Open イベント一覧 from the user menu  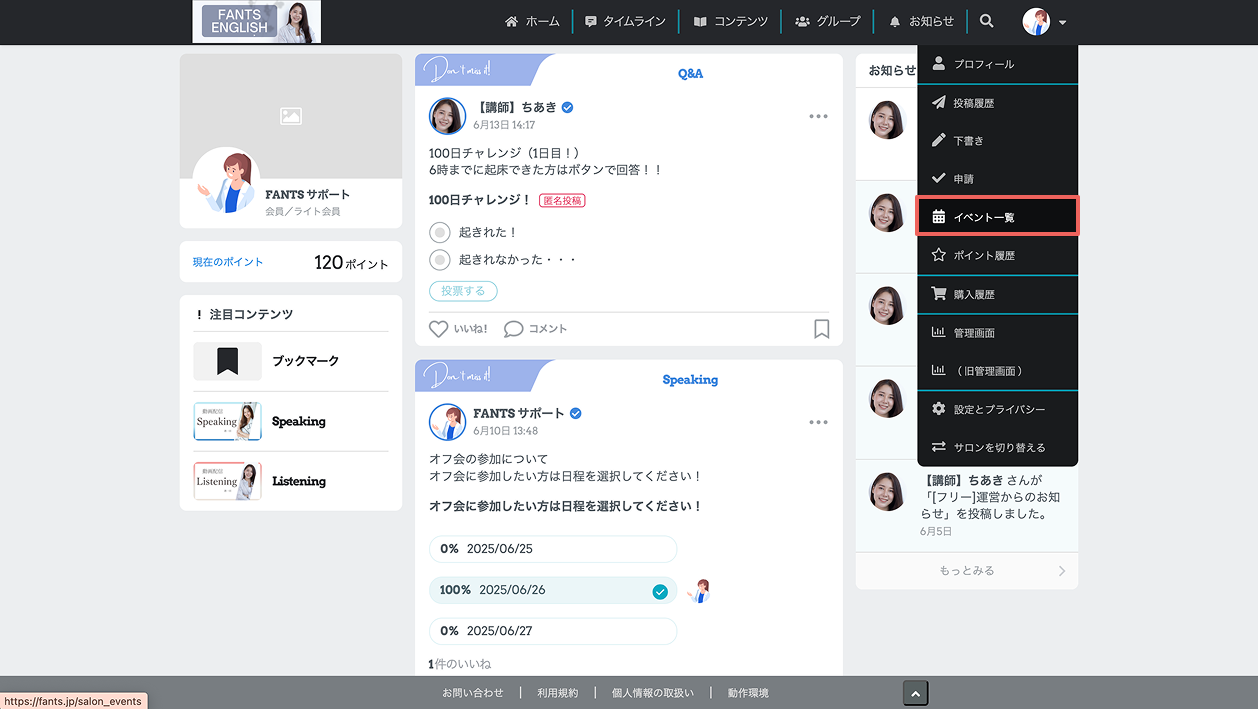[998, 217]
